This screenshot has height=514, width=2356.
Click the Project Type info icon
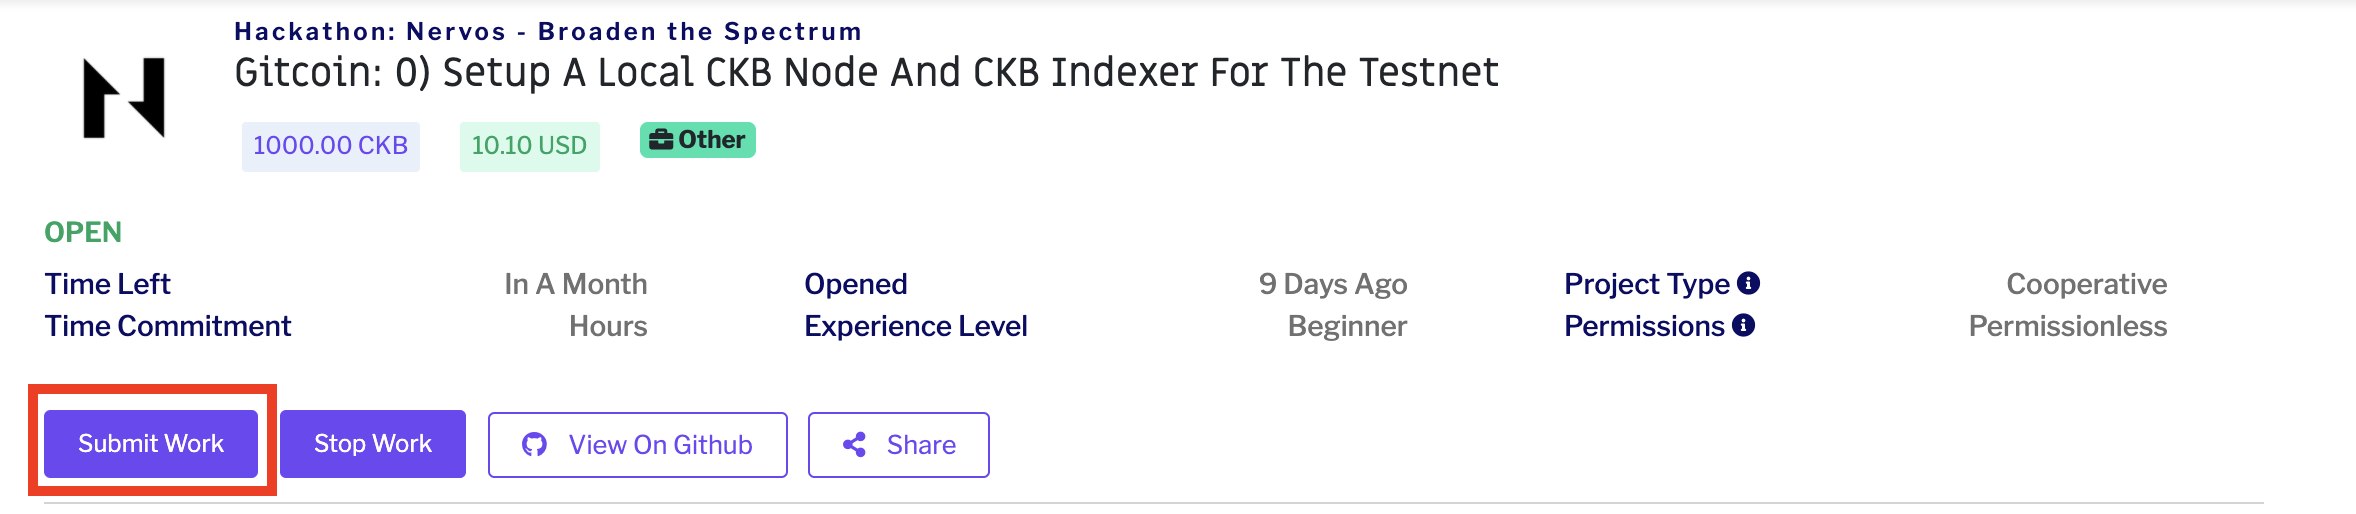click(1748, 283)
